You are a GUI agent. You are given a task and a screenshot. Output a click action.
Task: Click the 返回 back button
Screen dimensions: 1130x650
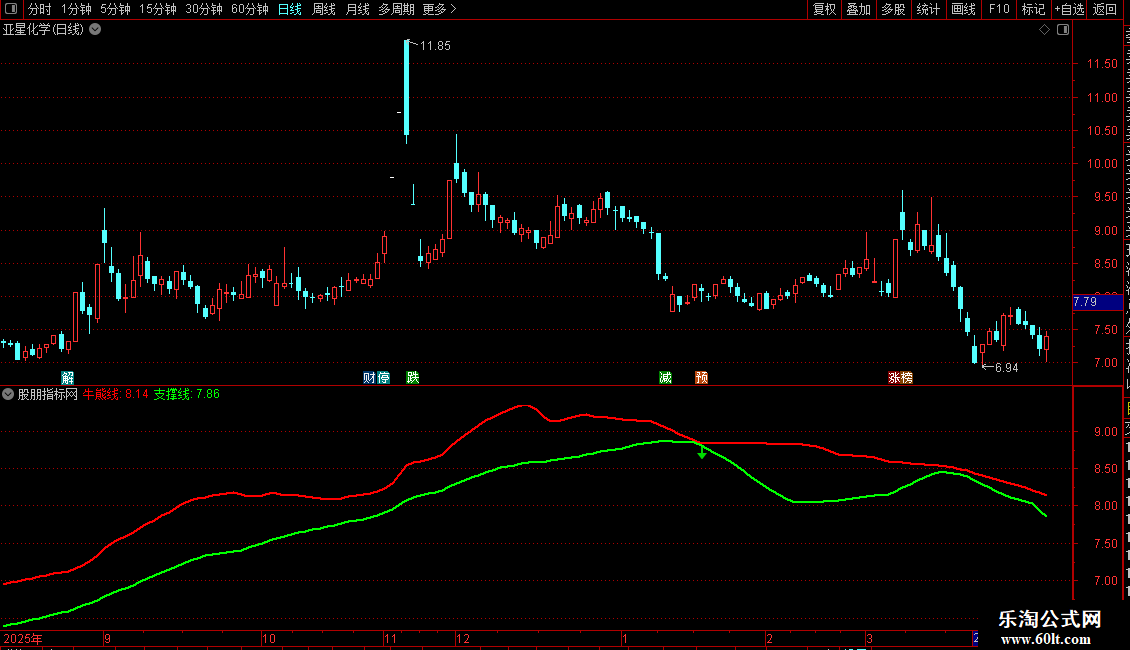pos(1104,9)
